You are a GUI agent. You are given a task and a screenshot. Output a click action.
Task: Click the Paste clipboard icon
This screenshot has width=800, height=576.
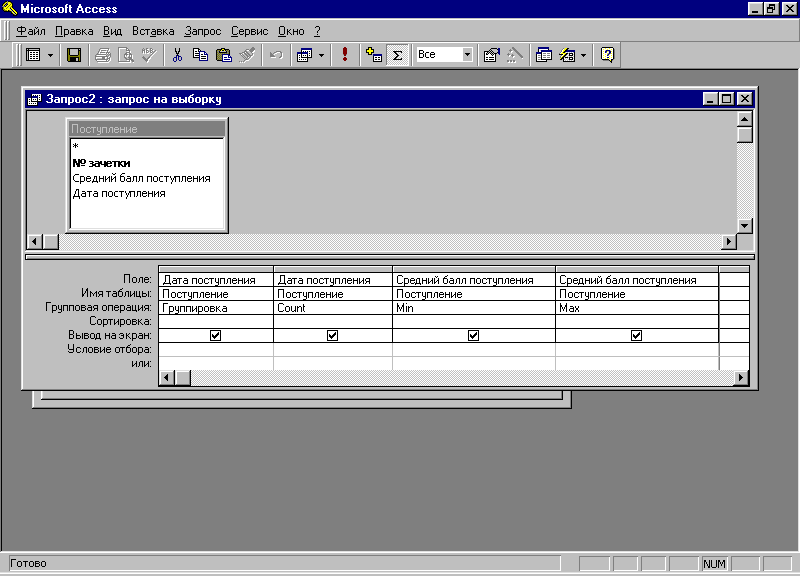pos(223,55)
